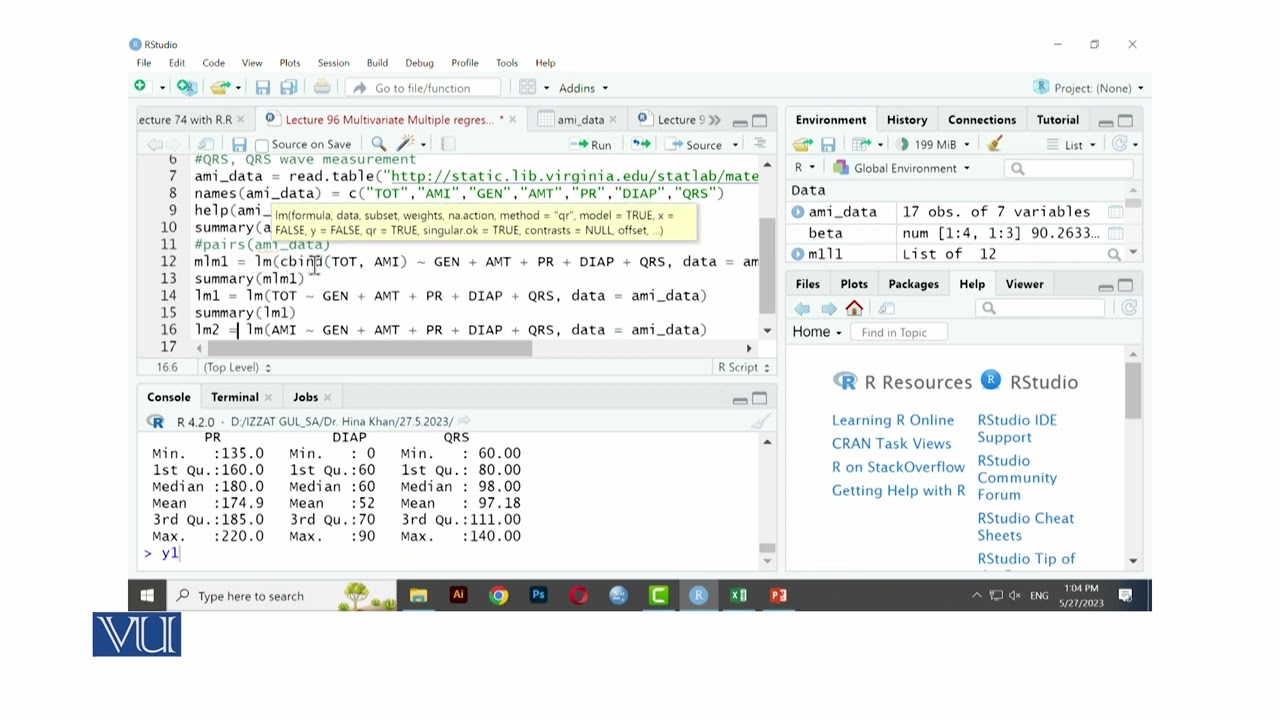The image size is (1280, 720).
Task: Enable the Source on Save checkbox
Action: click(262, 145)
